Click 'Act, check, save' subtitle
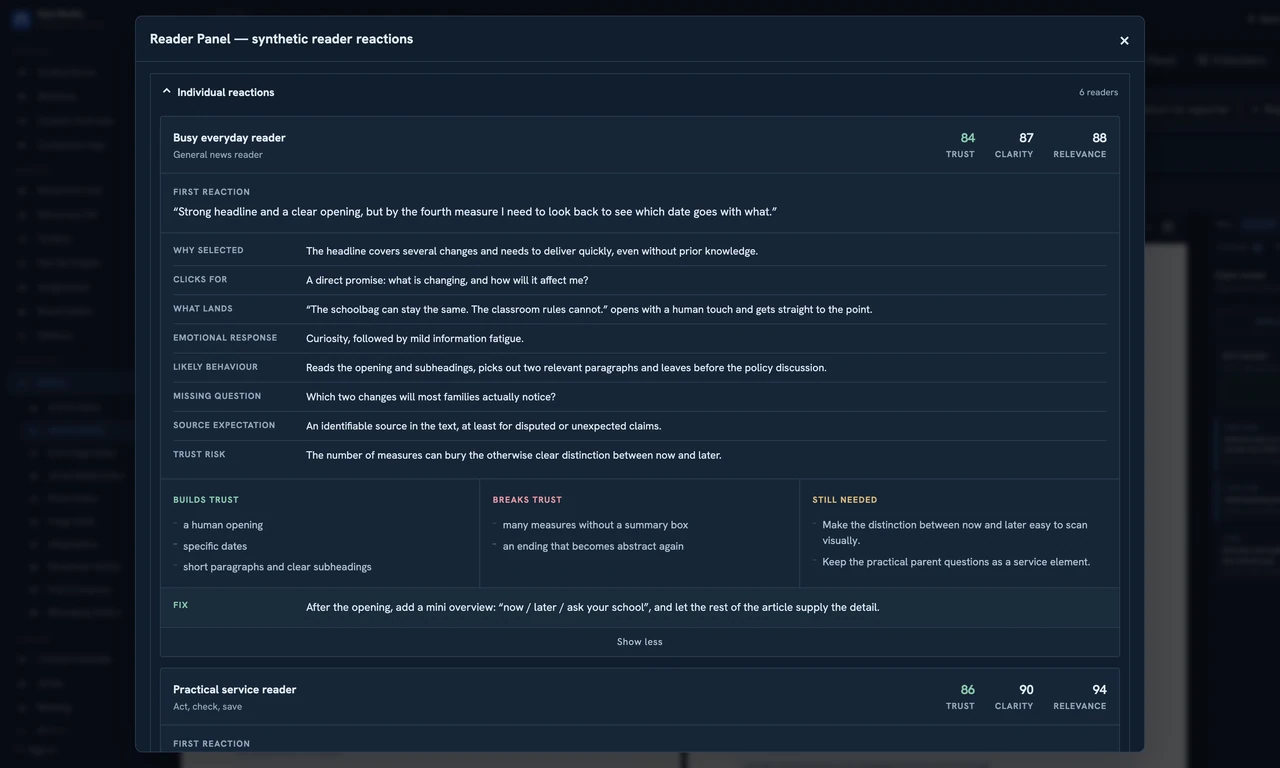The image size is (1280, 768). point(207,707)
